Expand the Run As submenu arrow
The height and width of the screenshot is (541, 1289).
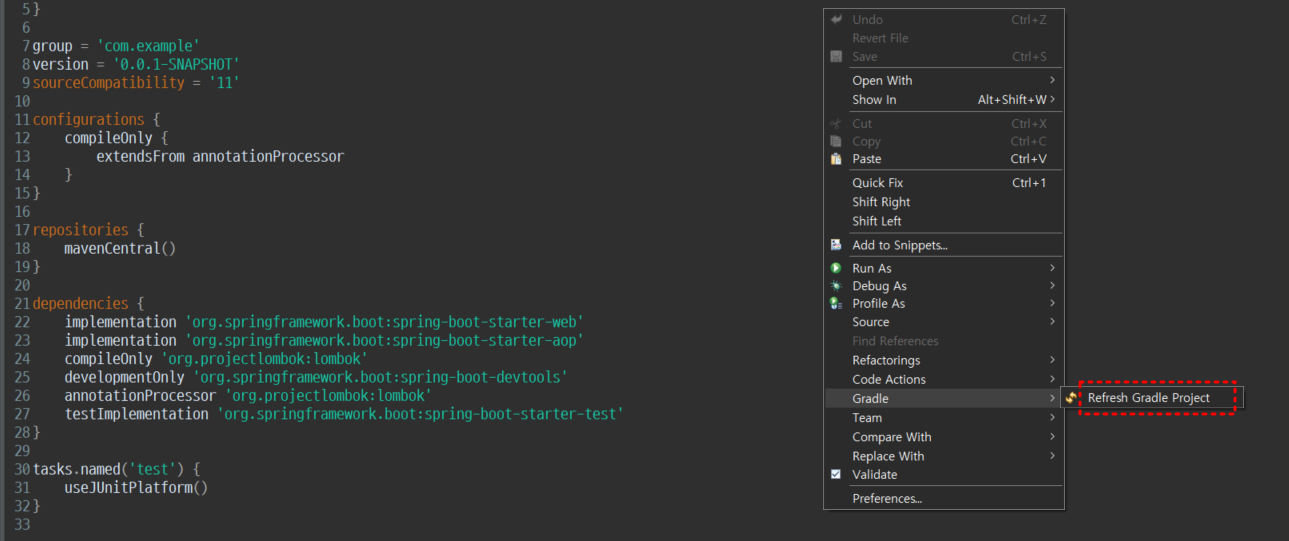click(x=1052, y=268)
